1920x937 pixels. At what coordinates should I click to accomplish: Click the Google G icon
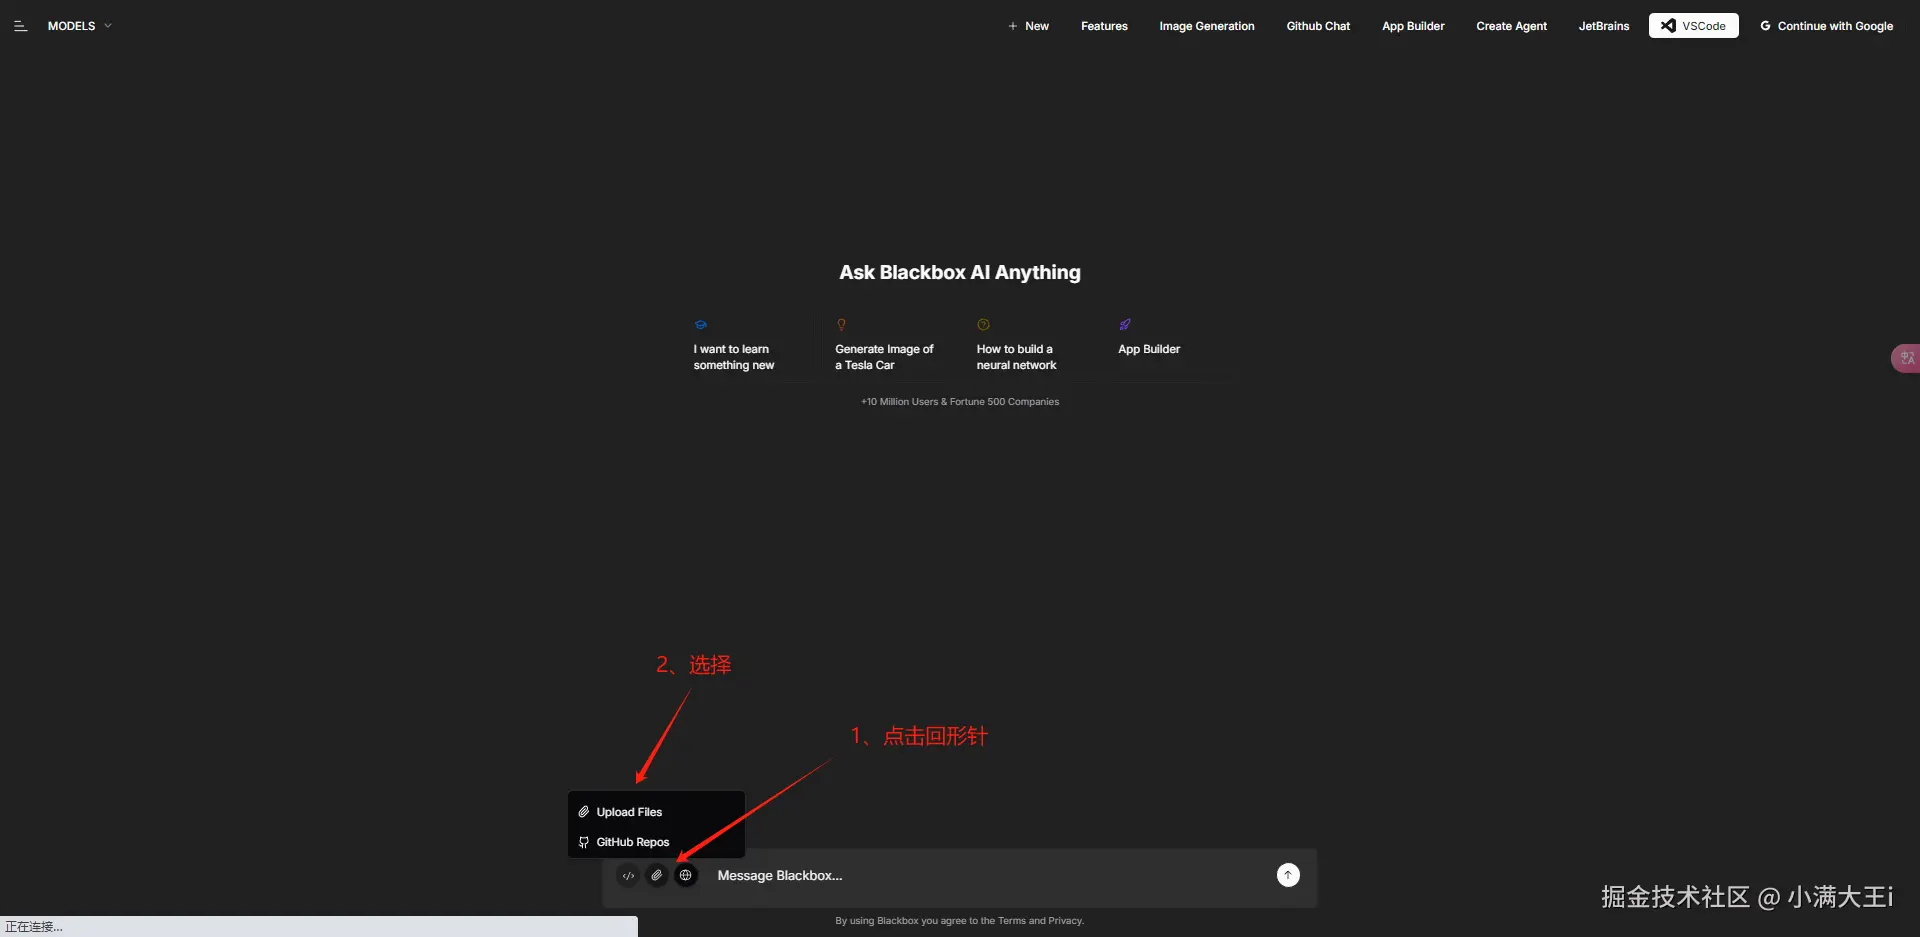tap(1765, 26)
